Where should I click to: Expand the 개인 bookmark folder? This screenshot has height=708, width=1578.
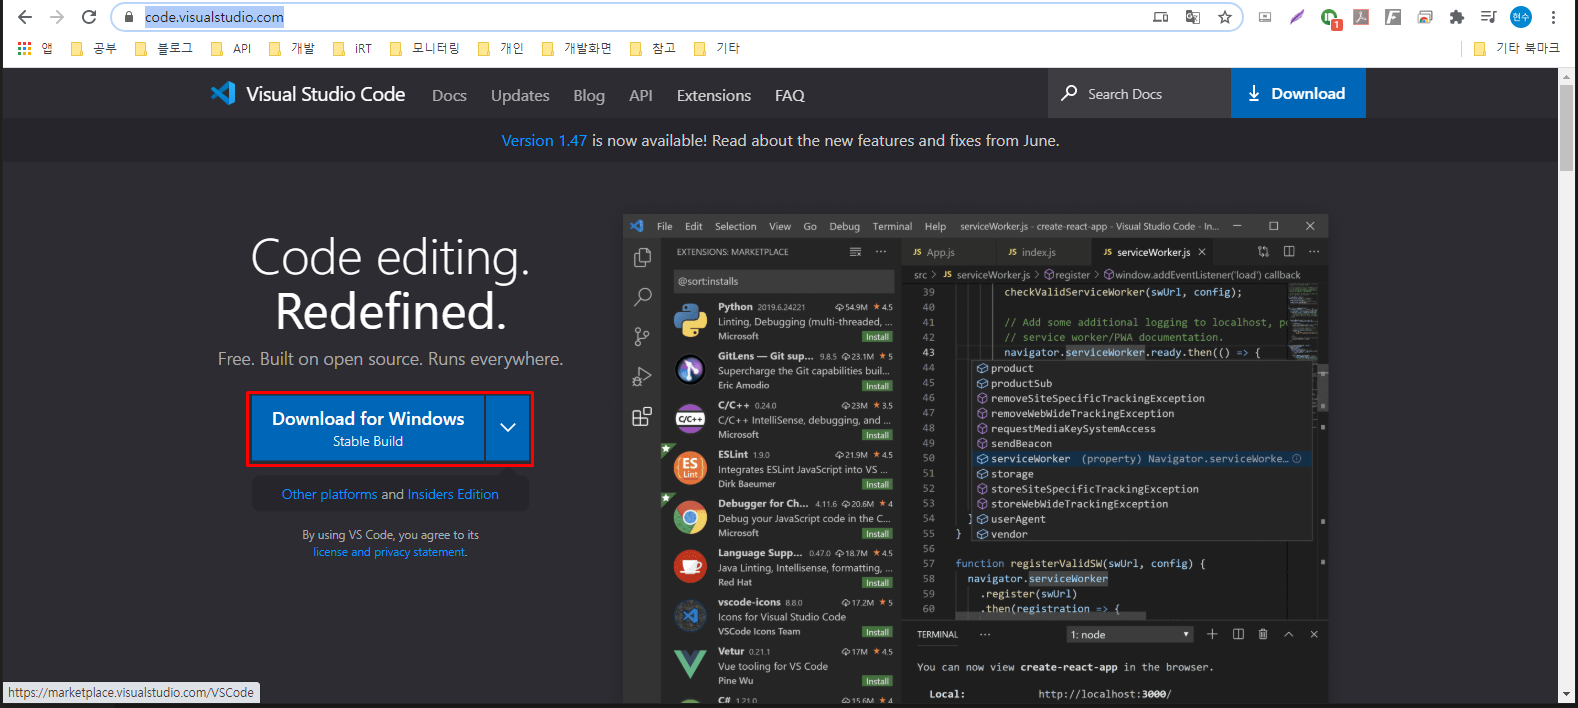[500, 48]
